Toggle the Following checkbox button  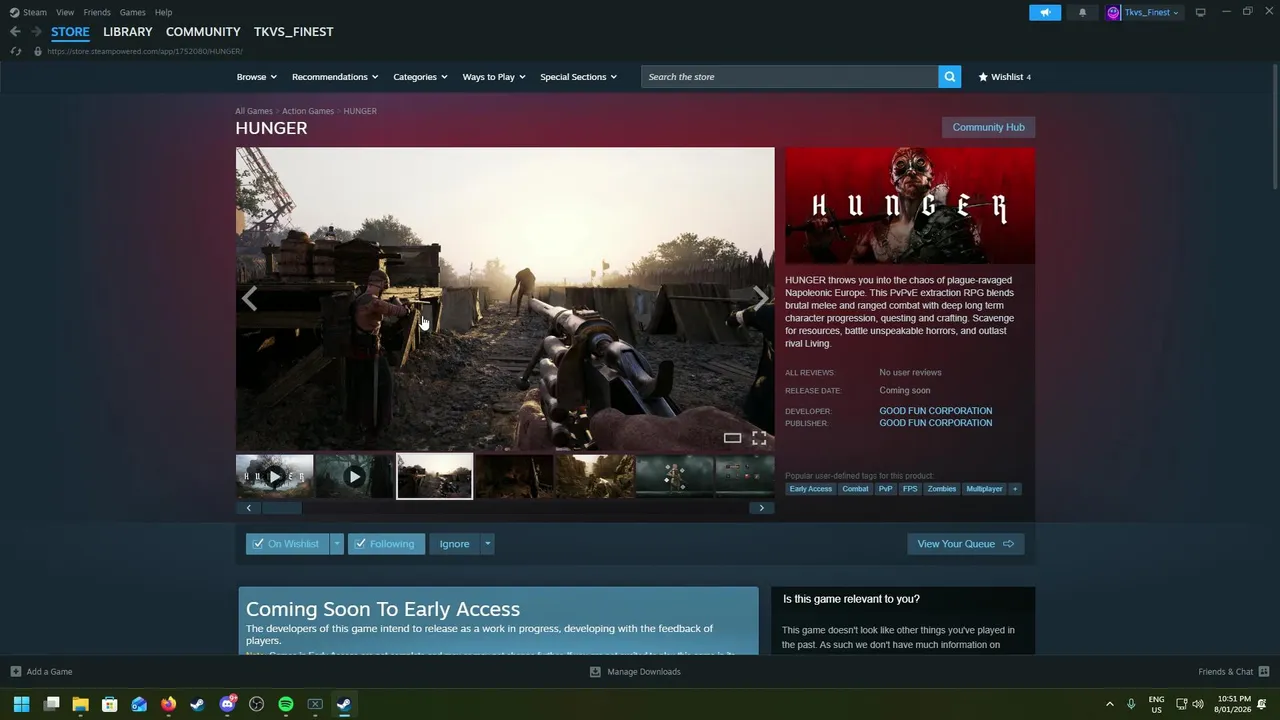point(386,544)
